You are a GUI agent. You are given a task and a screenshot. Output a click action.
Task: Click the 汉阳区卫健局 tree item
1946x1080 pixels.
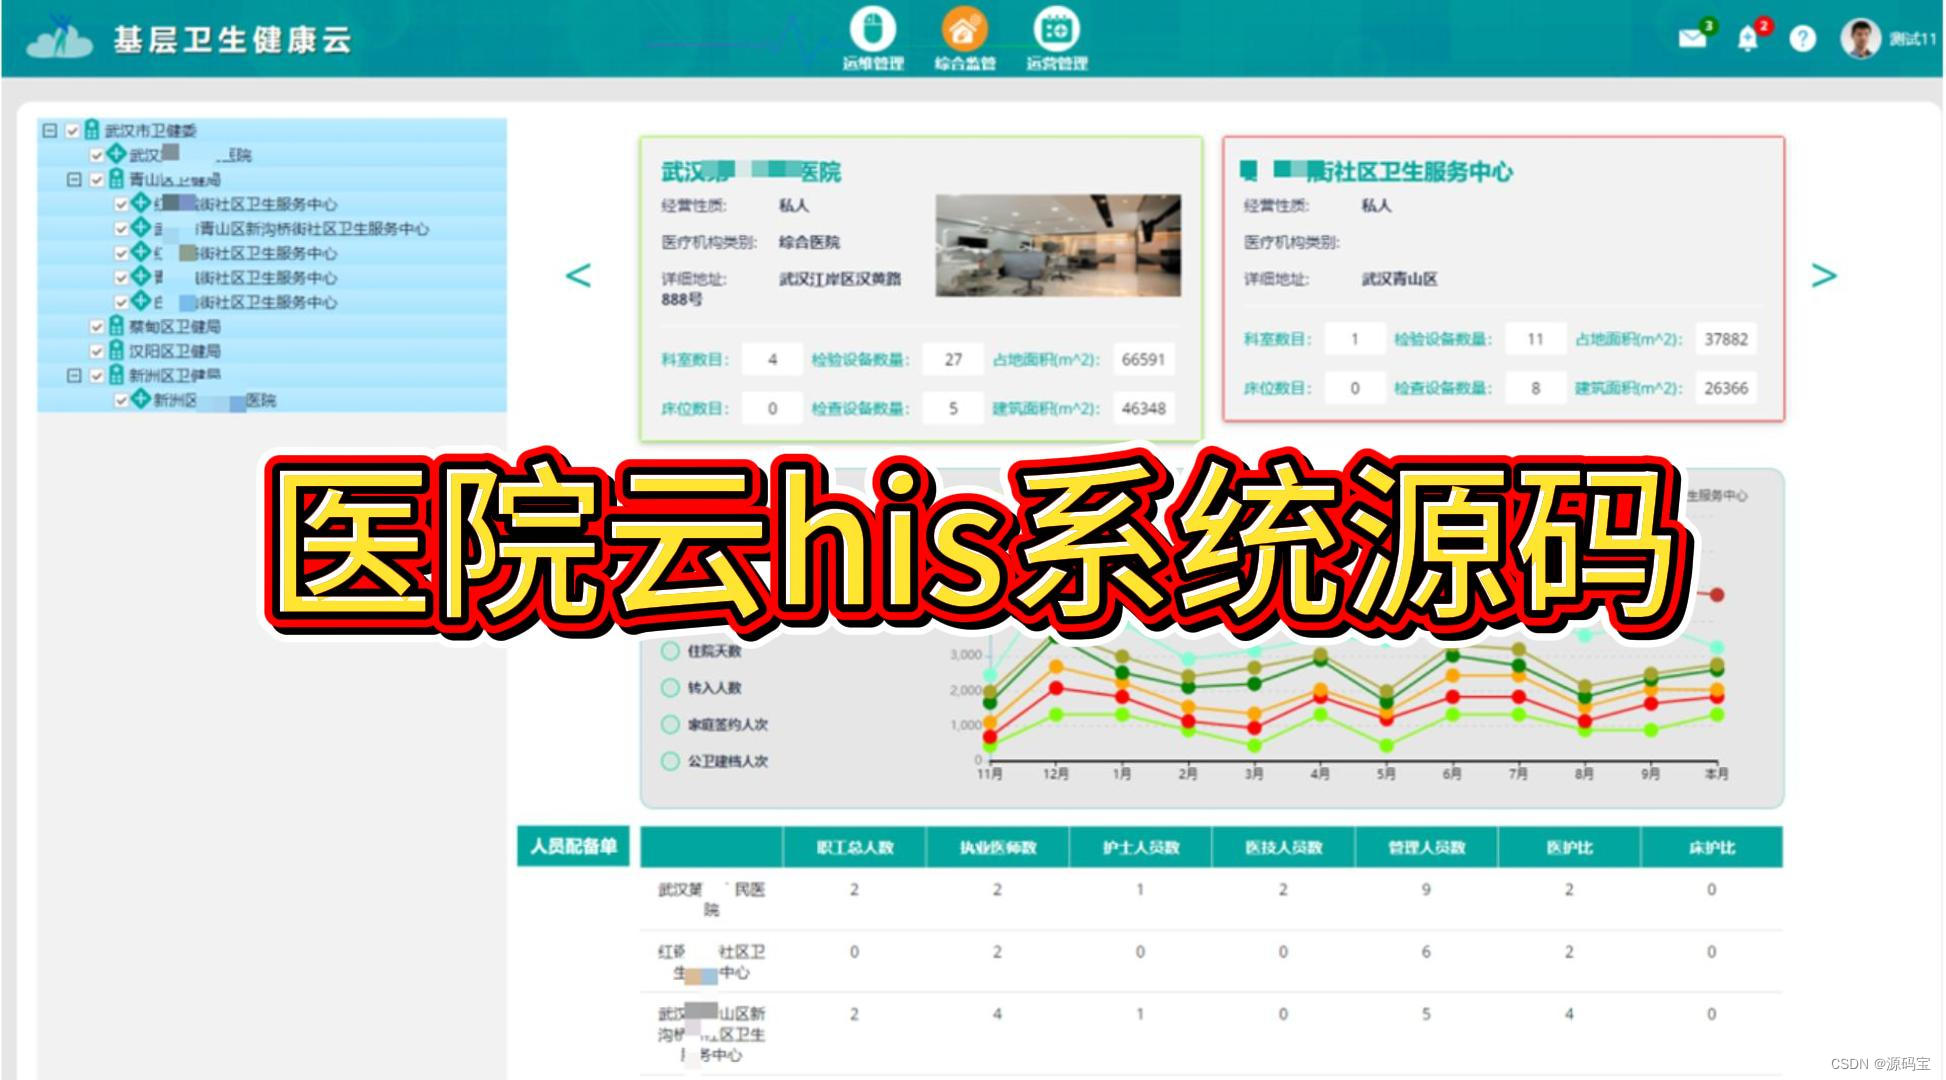click(174, 351)
